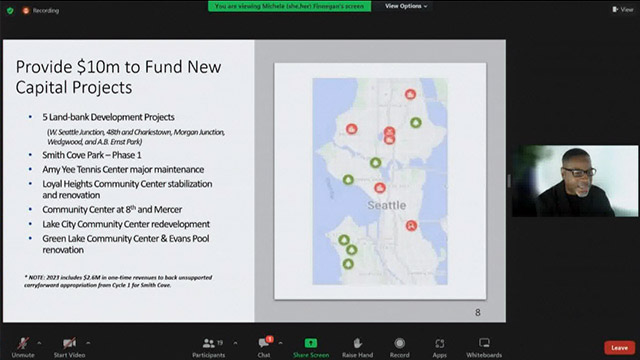The height and width of the screenshot is (360, 640).
Task: Leave the meeting
Action: (x=620, y=348)
